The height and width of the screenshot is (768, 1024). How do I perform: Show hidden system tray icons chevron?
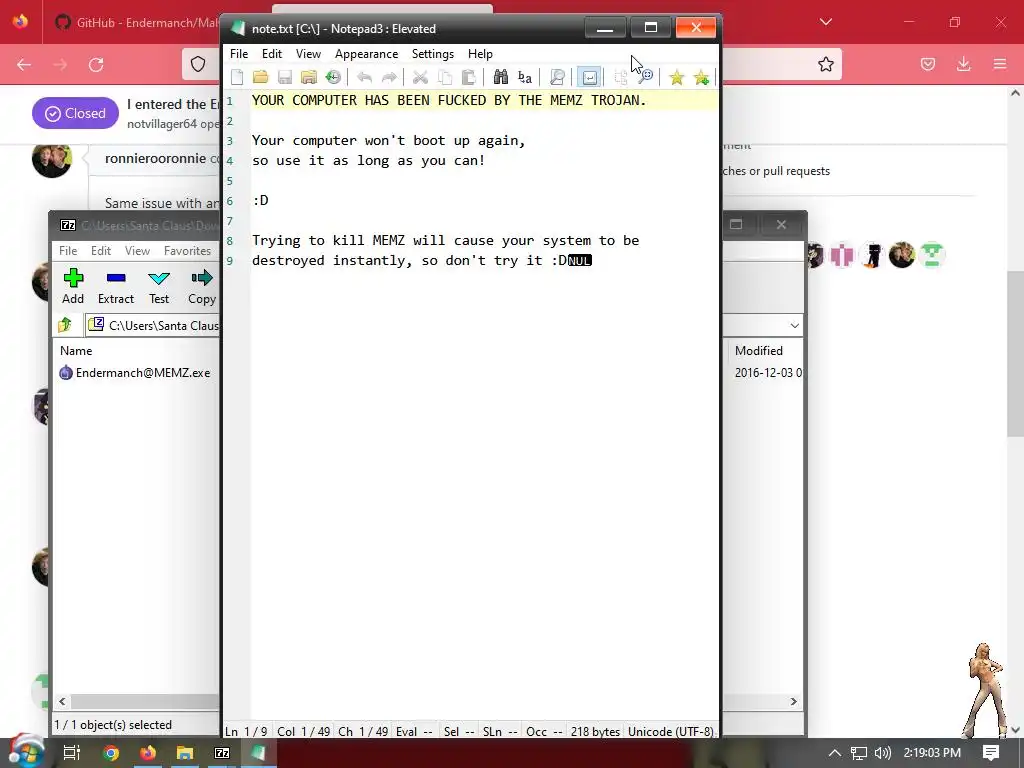tap(835, 753)
